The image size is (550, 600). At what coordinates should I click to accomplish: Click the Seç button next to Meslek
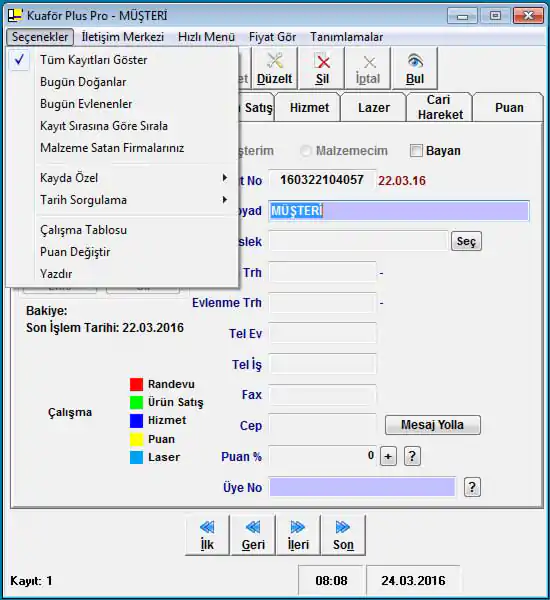click(466, 241)
